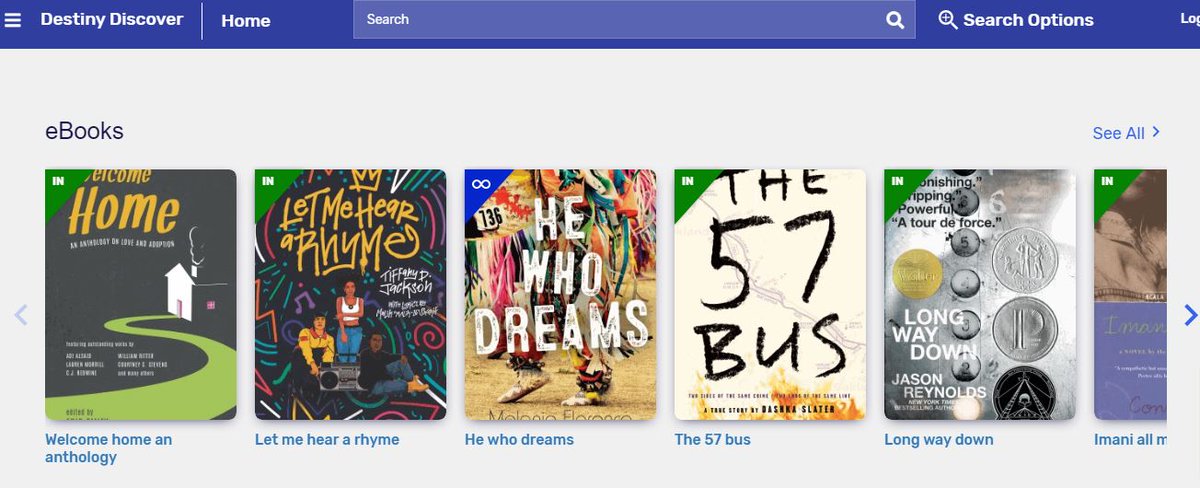Click the IN badge on Let Me Hear a Rhyme
Screen dimensions: 1200x488
pos(268,181)
